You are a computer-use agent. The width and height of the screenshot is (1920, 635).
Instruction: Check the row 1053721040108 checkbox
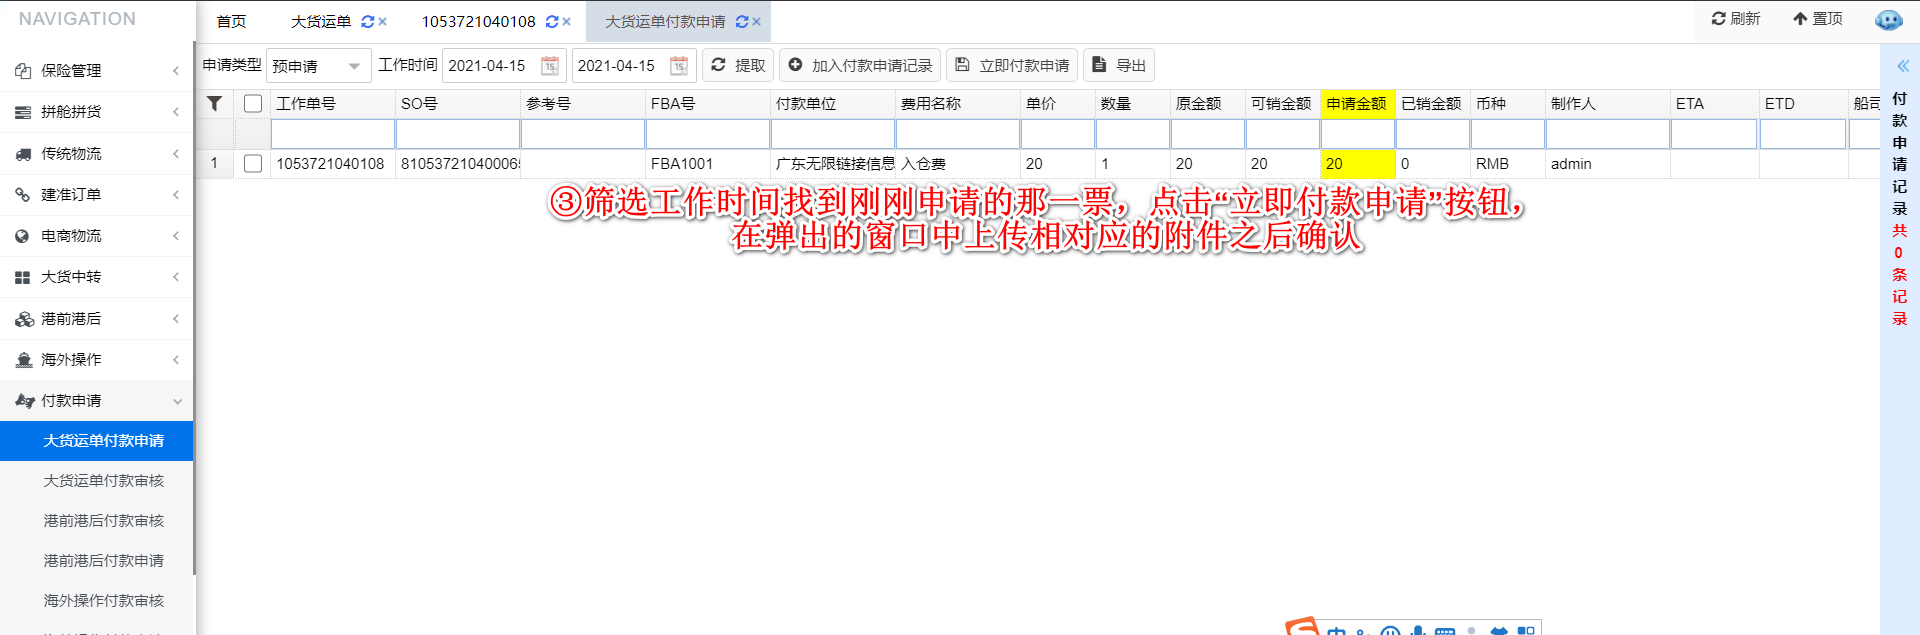253,164
